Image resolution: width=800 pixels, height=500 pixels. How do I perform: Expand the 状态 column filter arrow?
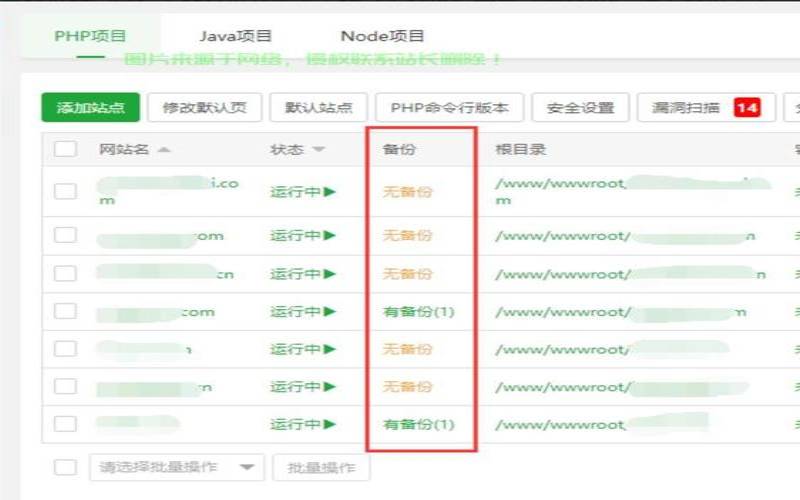pos(319,150)
